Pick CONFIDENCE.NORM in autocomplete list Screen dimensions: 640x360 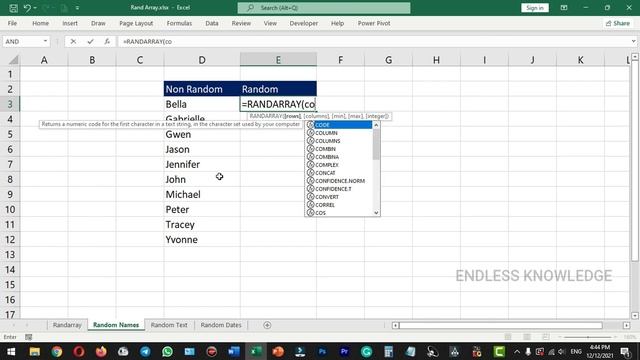339,181
